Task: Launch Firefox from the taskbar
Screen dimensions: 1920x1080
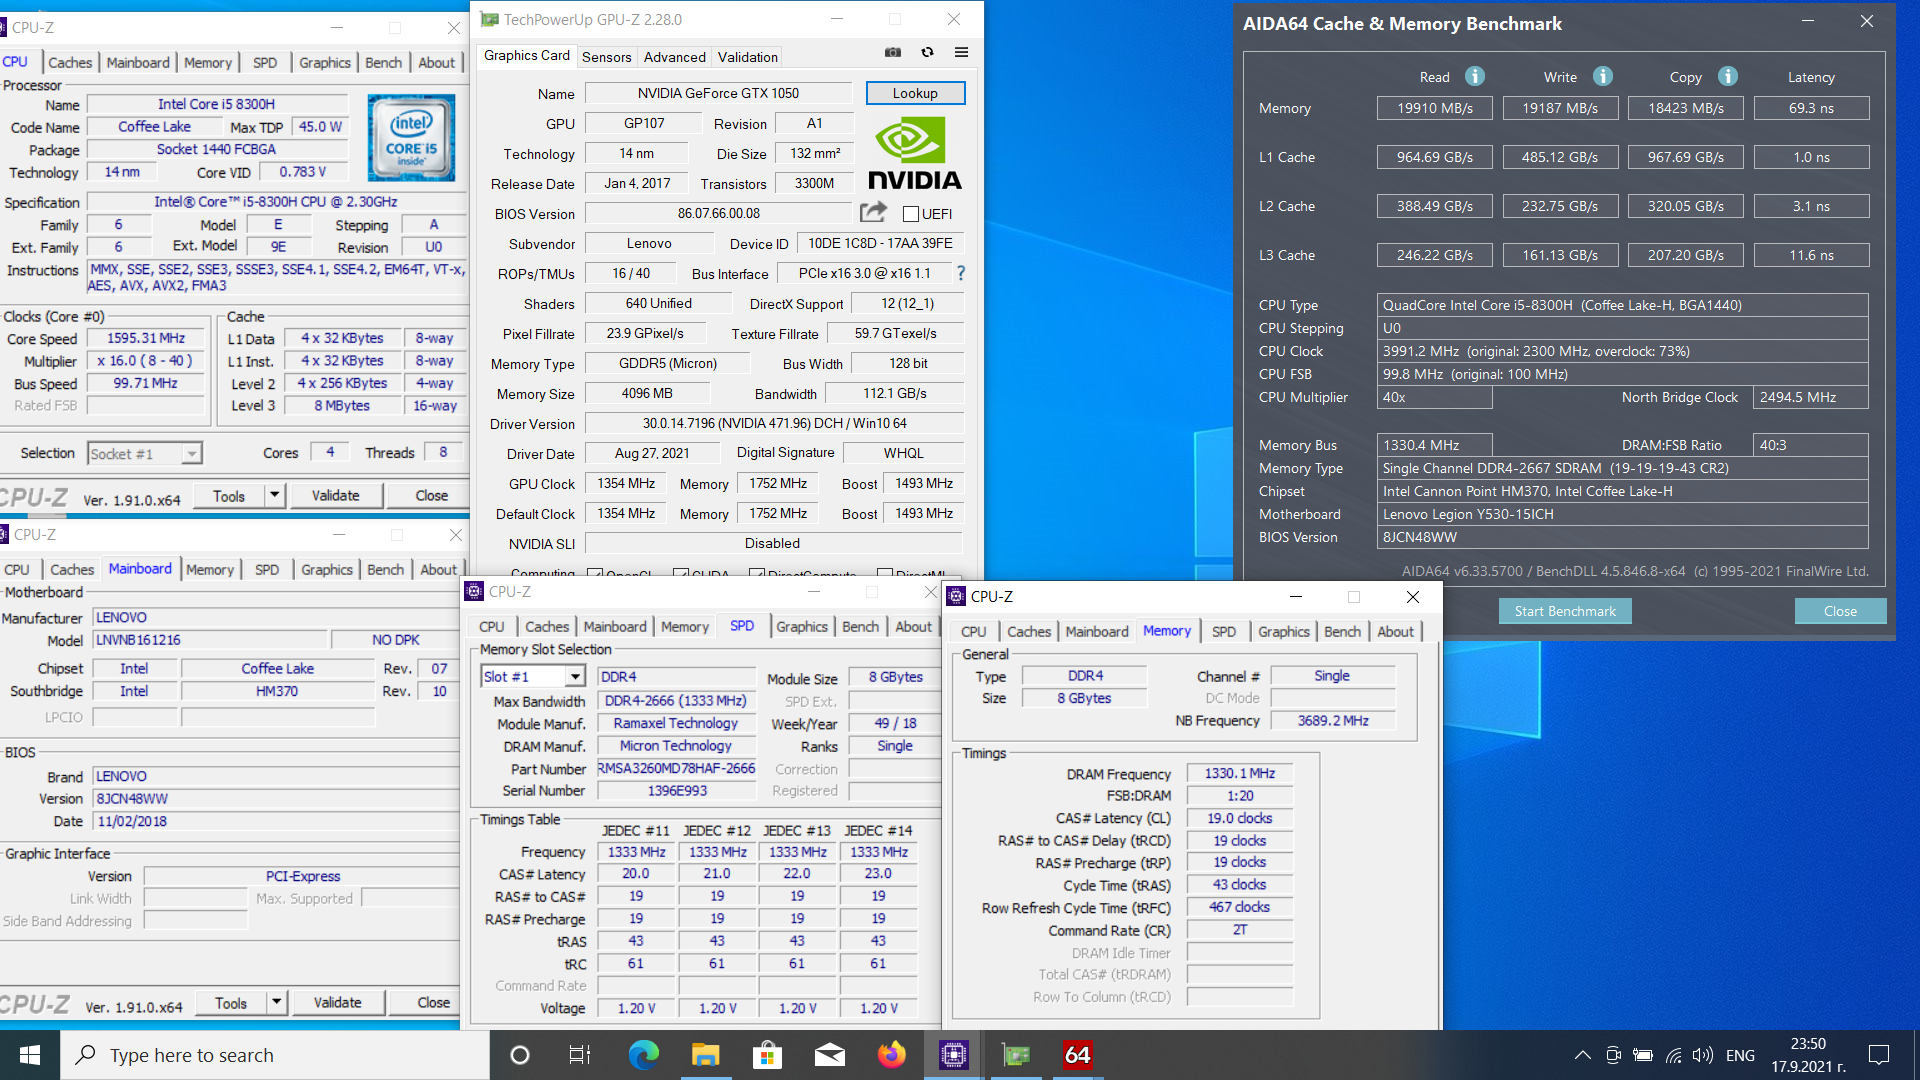Action: (891, 1055)
